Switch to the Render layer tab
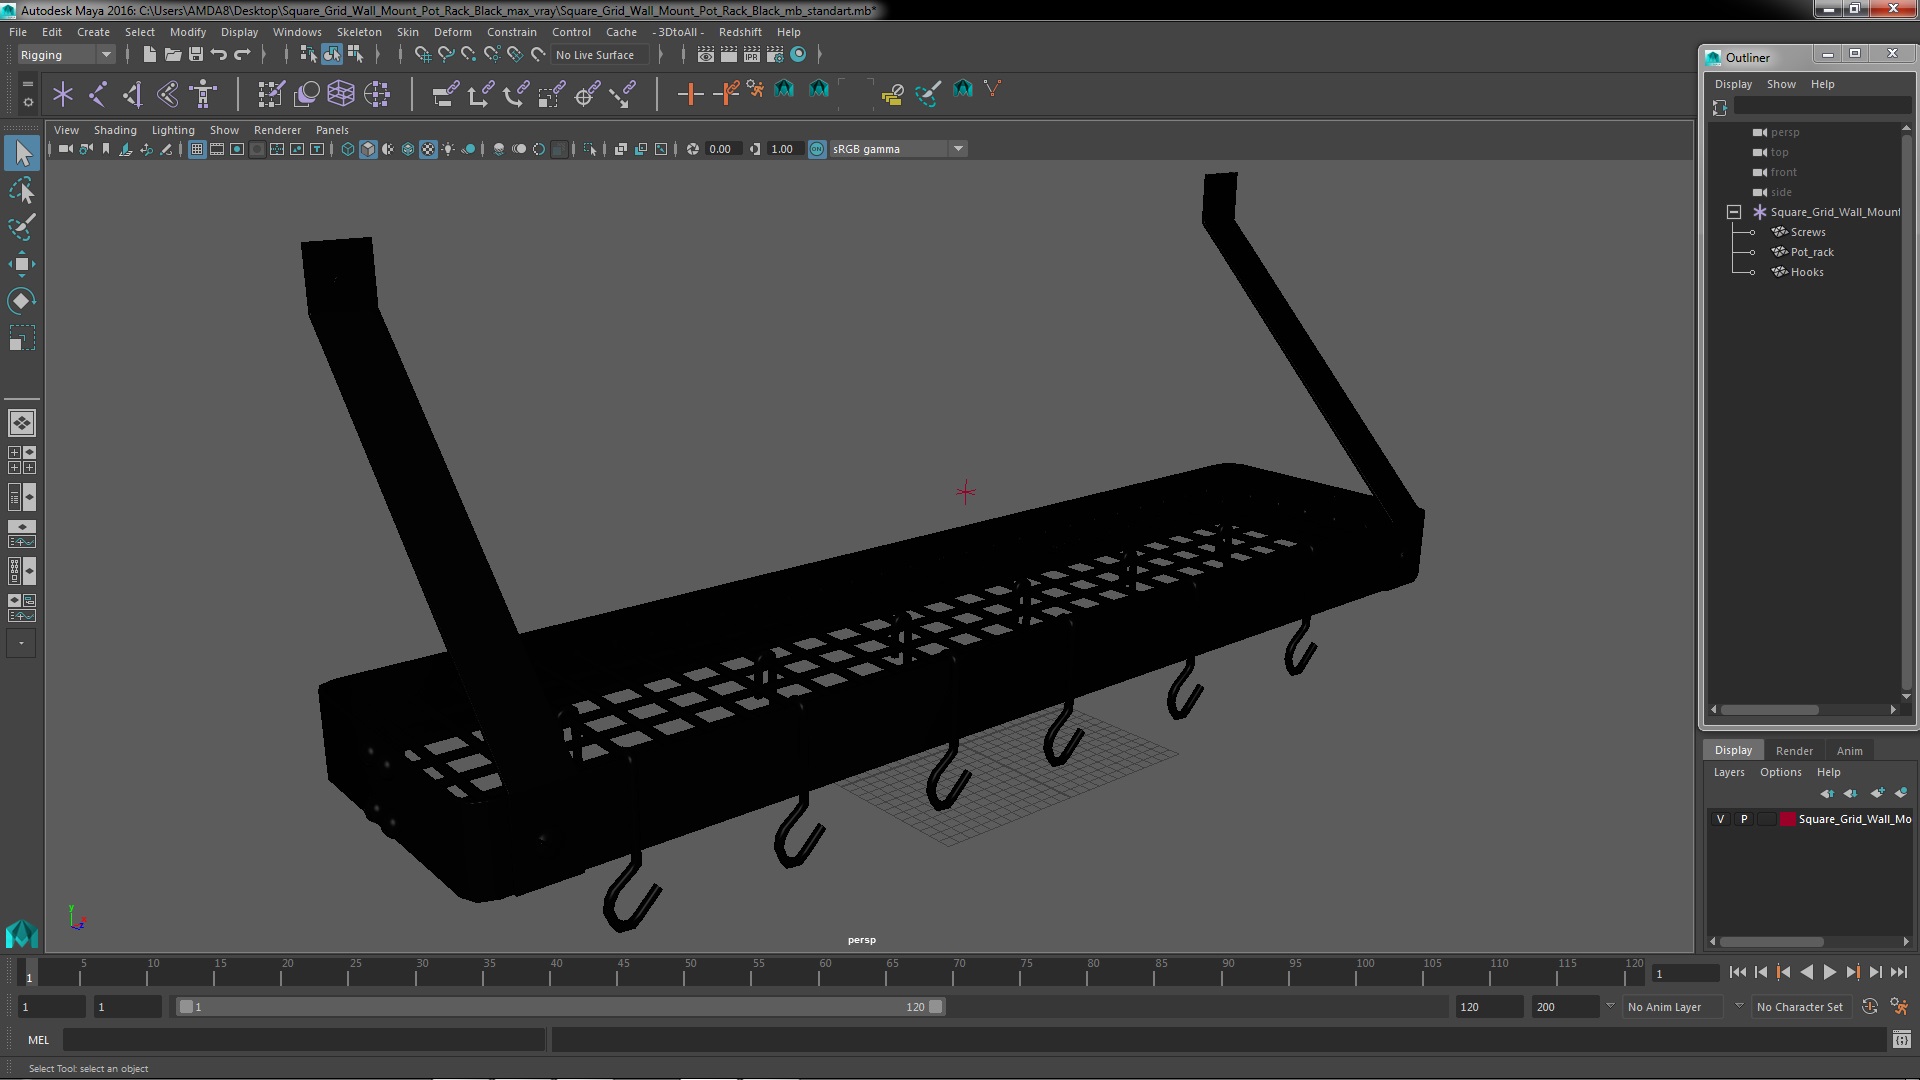Image resolution: width=1920 pixels, height=1080 pixels. coord(1793,750)
